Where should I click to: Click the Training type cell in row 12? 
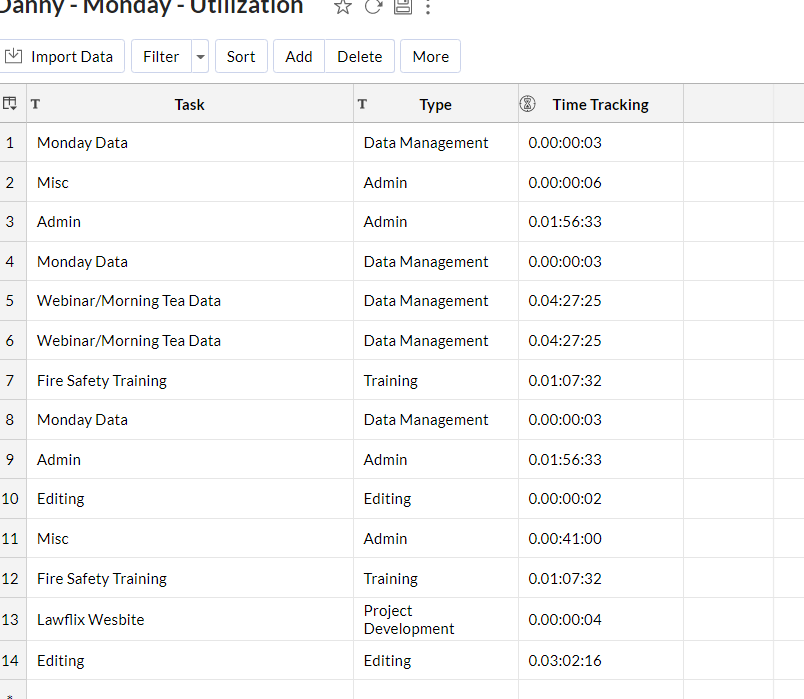pyautogui.click(x=436, y=578)
